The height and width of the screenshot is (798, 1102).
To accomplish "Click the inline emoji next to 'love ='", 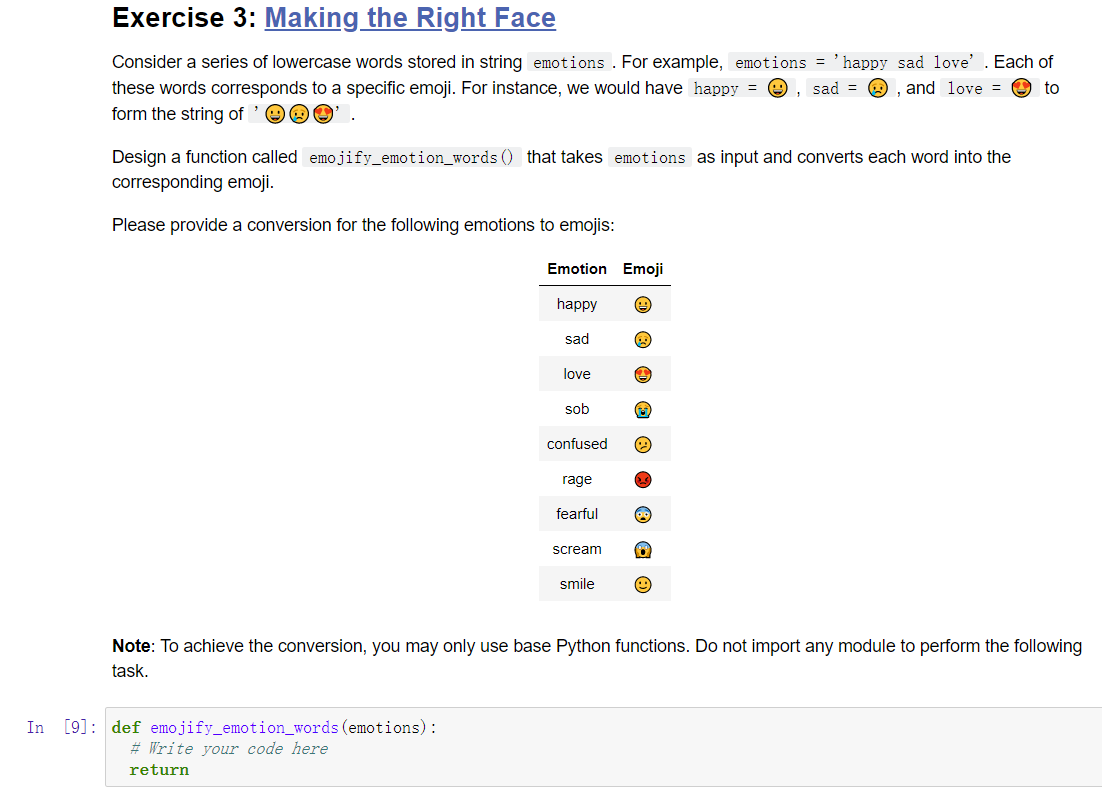I will click(x=1021, y=88).
